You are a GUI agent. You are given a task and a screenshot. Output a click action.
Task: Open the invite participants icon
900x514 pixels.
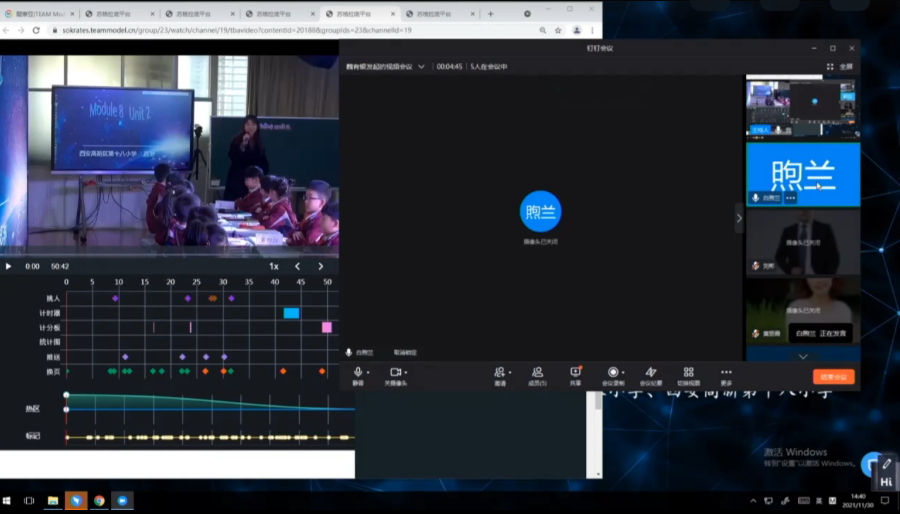click(x=499, y=372)
